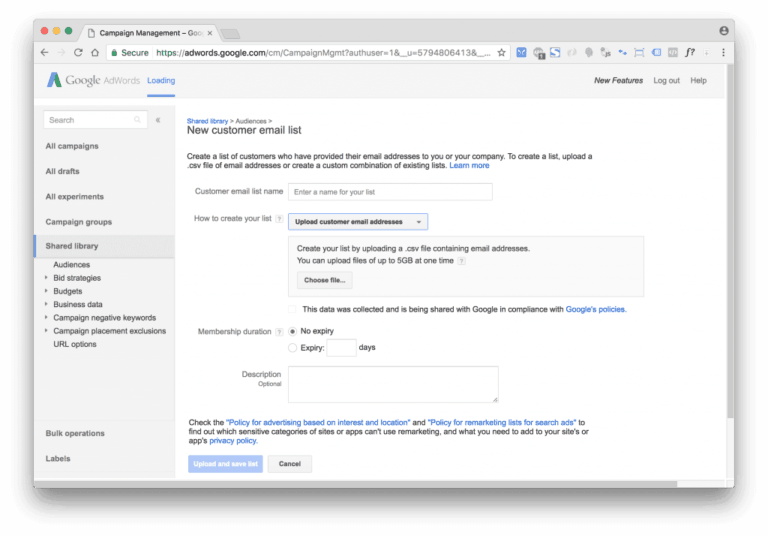The width and height of the screenshot is (768, 536).
Task: Focus the Description text area
Action: [x=393, y=385]
